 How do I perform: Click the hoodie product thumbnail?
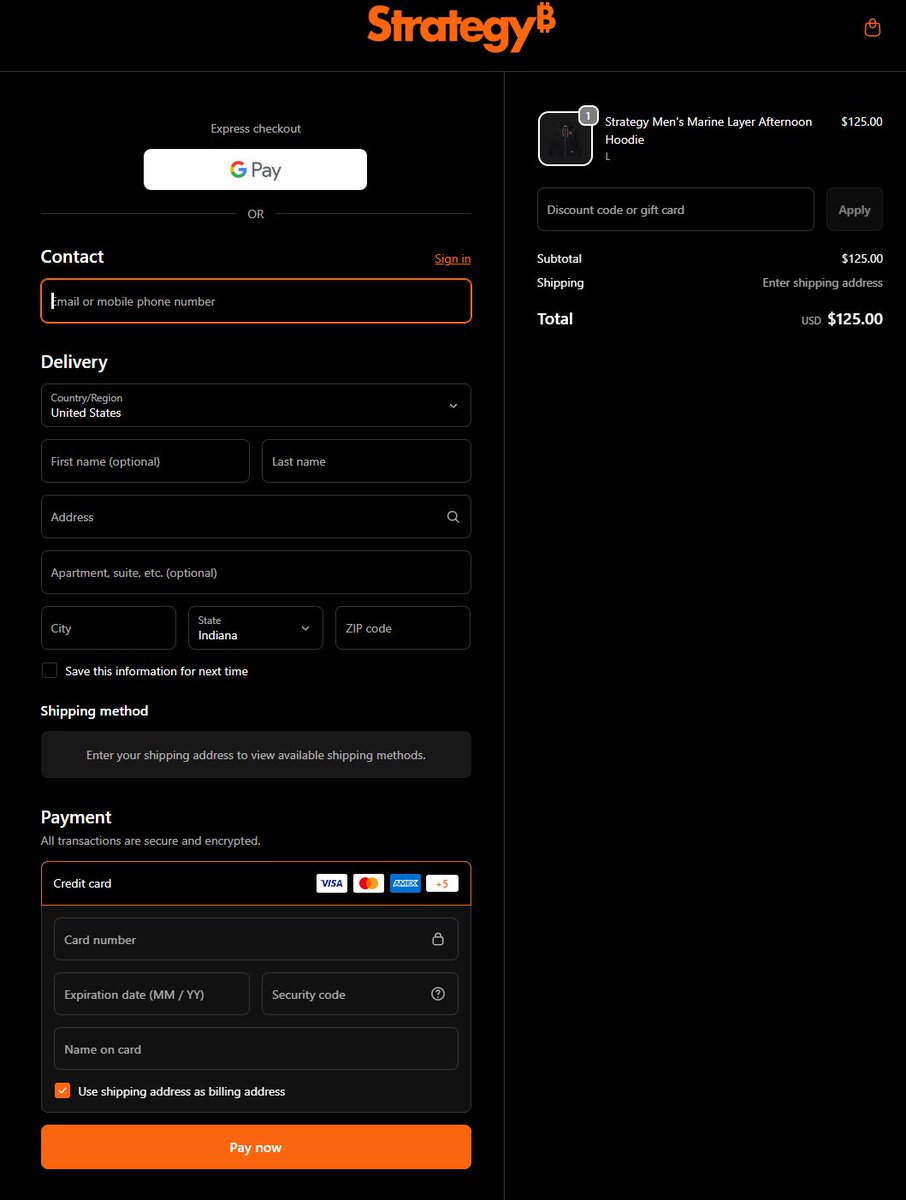coord(565,138)
